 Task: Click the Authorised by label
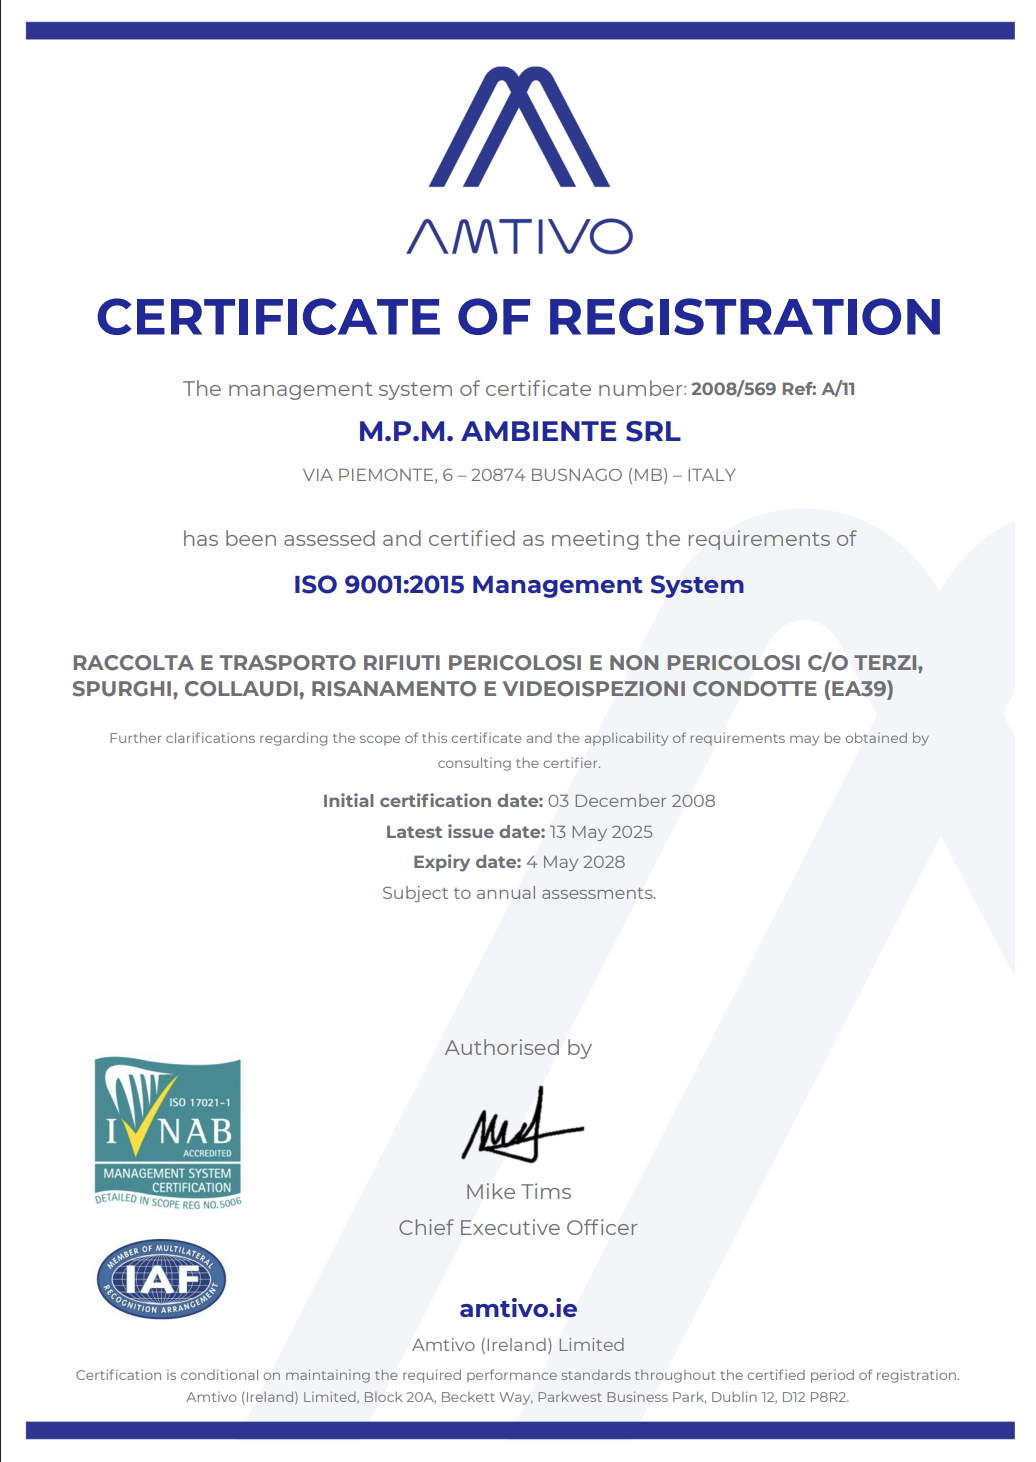click(x=518, y=1048)
